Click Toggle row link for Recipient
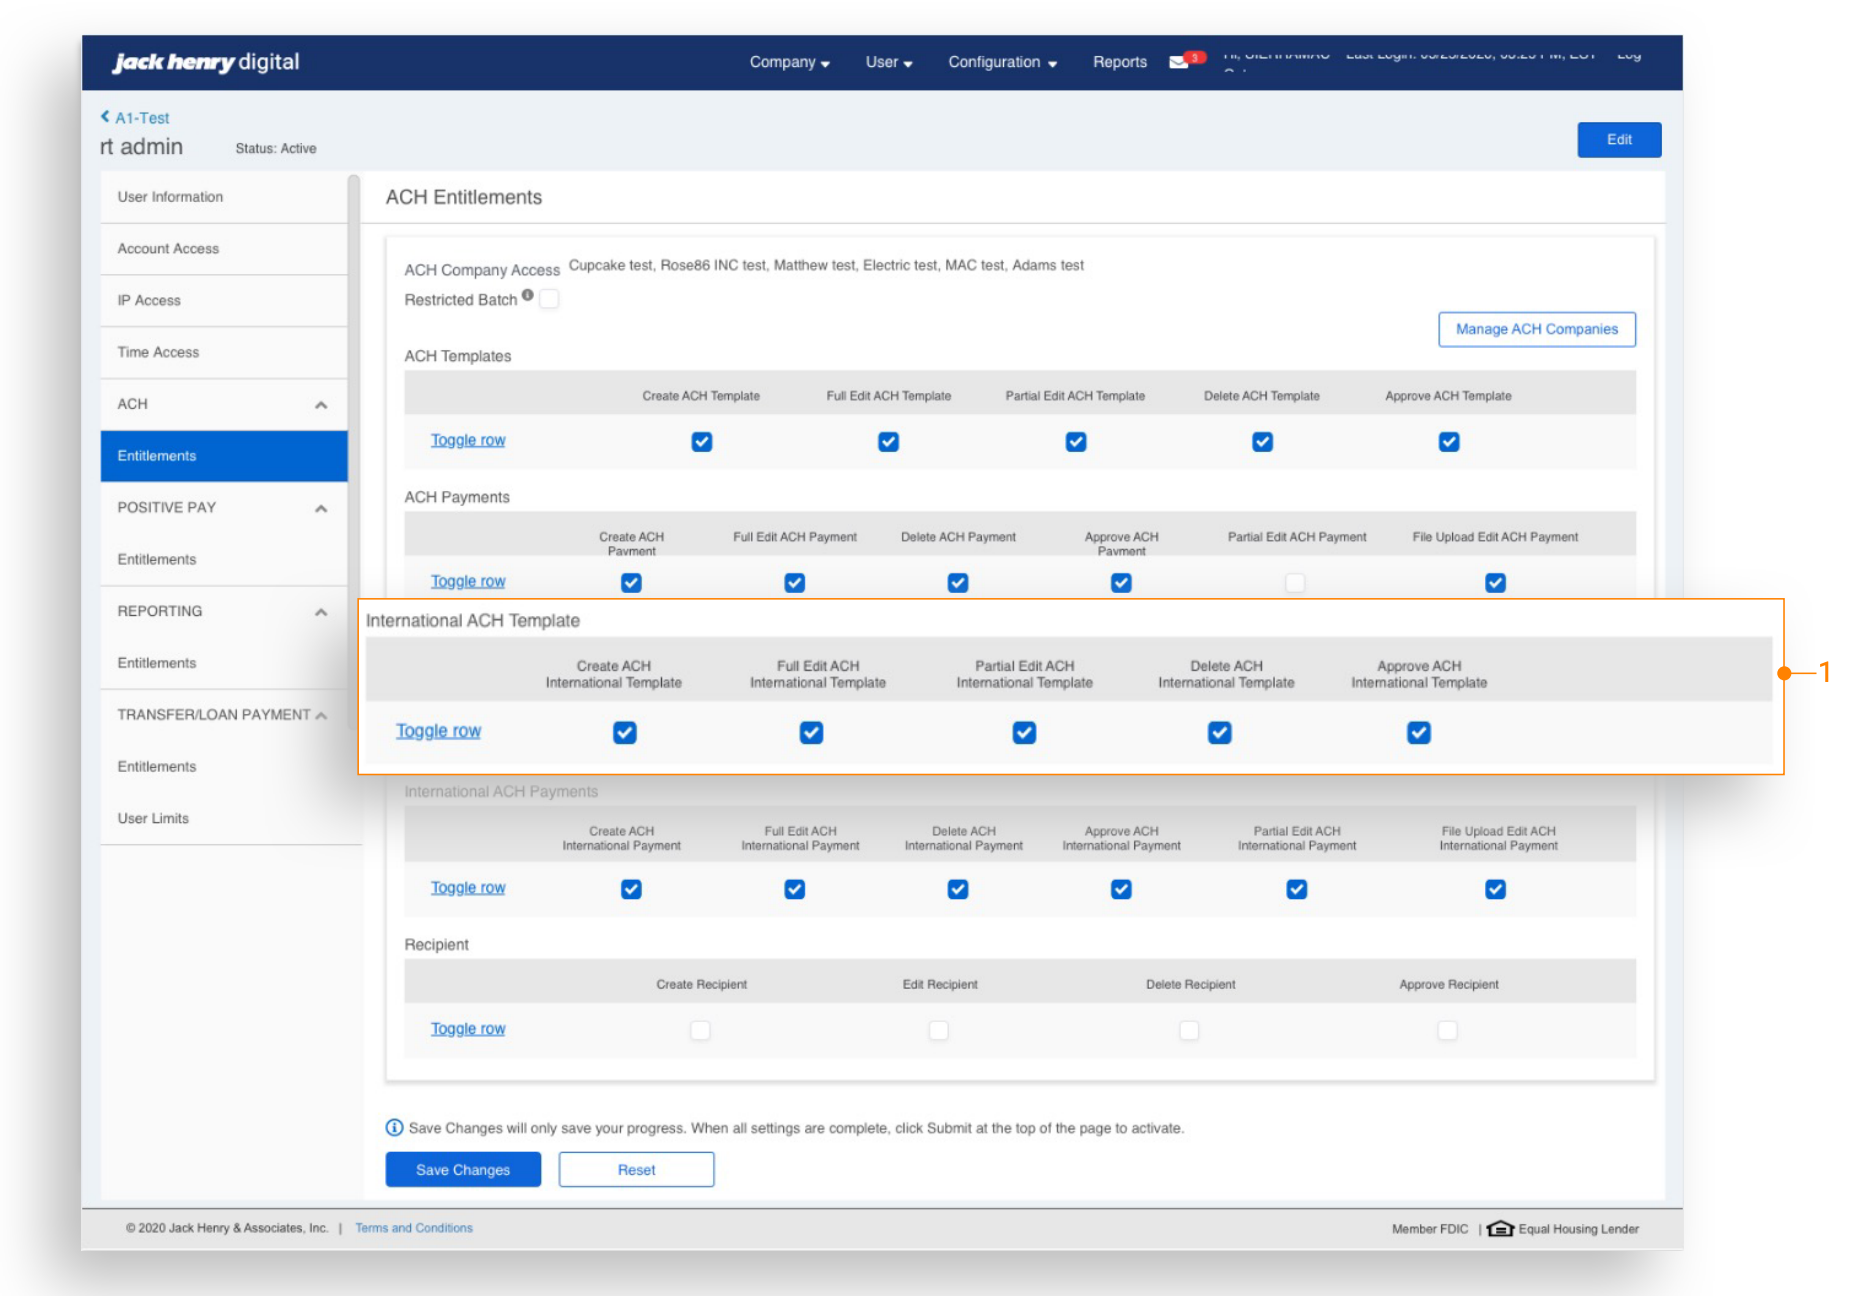 pyautogui.click(x=467, y=1029)
